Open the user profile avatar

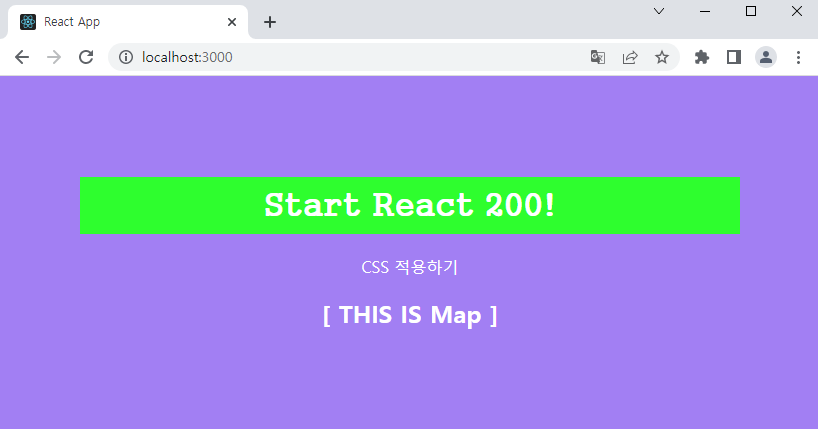click(x=766, y=57)
